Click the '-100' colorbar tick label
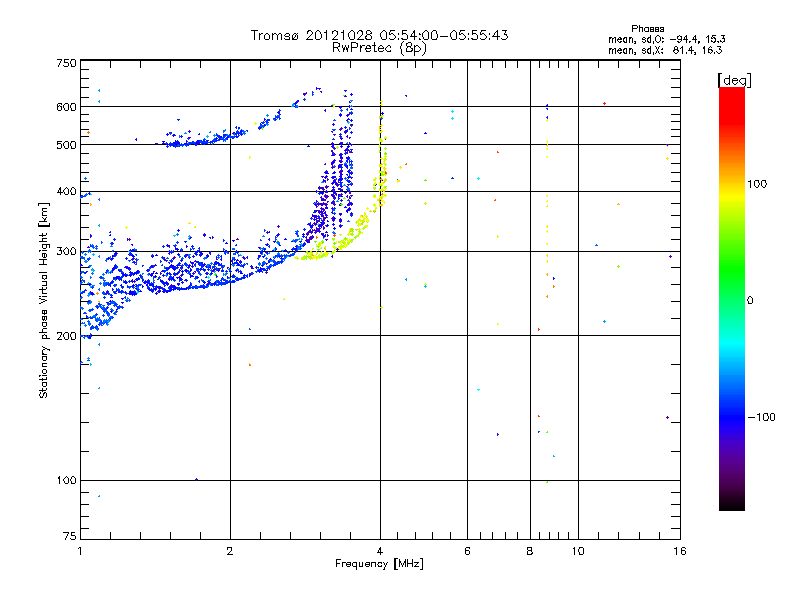Image resolution: width=800 pixels, height=600 pixels. [761, 417]
